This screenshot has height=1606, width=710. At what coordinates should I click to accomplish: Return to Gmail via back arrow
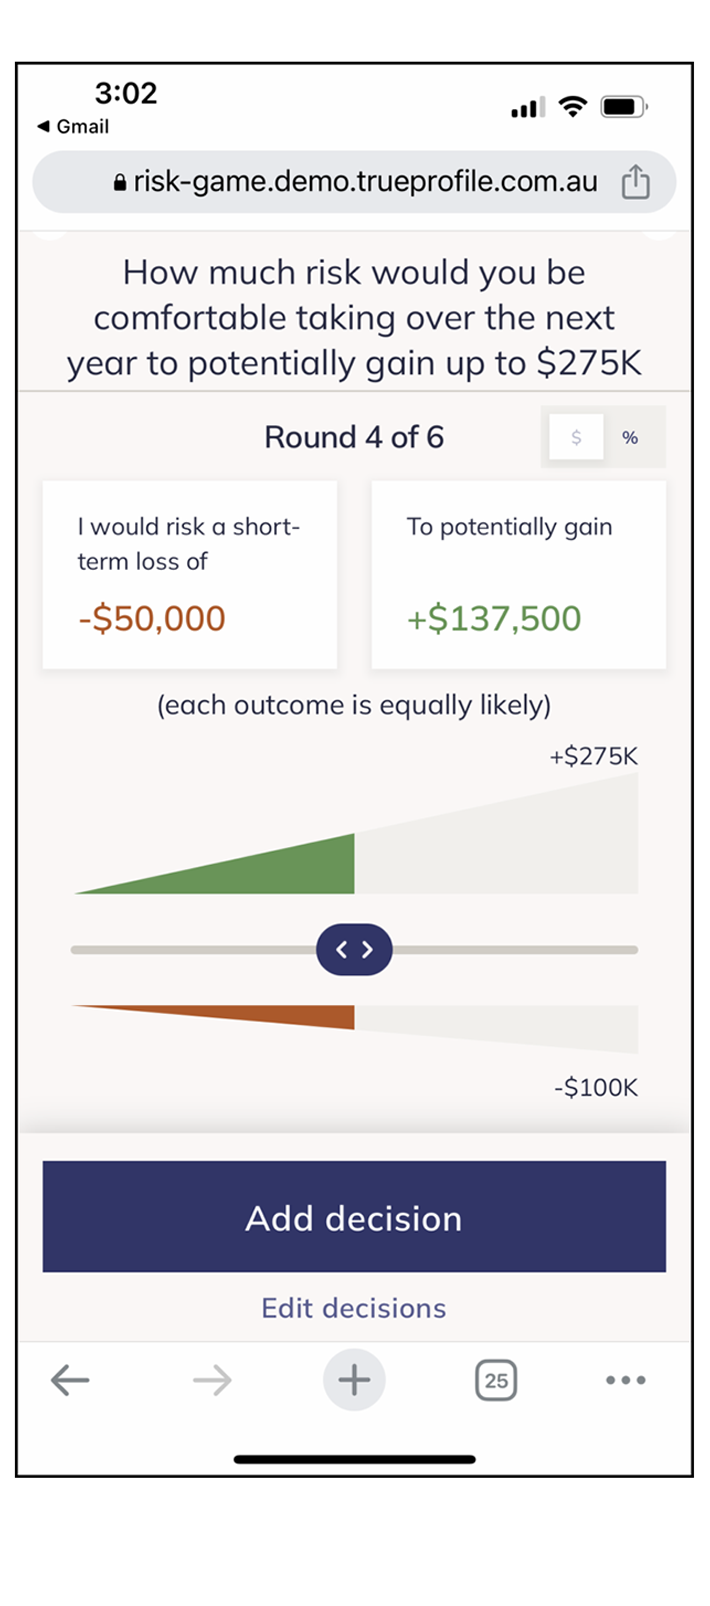pyautogui.click(x=72, y=127)
